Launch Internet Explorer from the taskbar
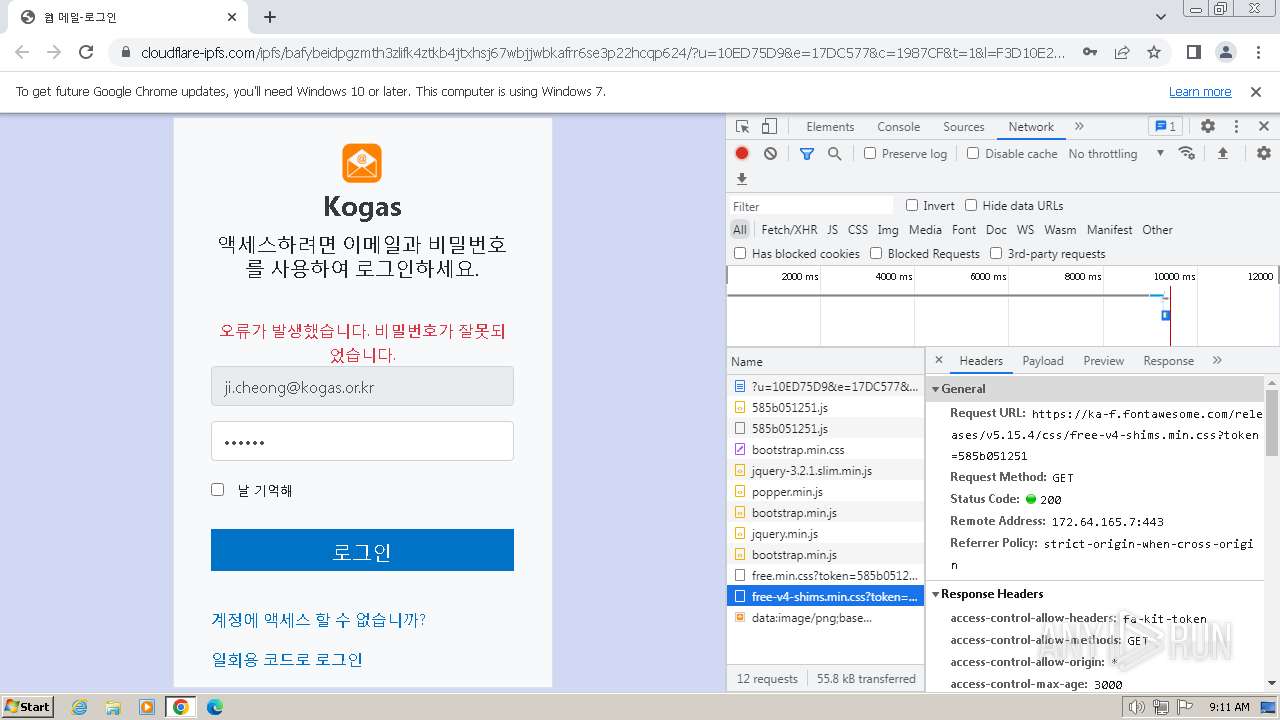The image size is (1280, 720). coord(80,707)
